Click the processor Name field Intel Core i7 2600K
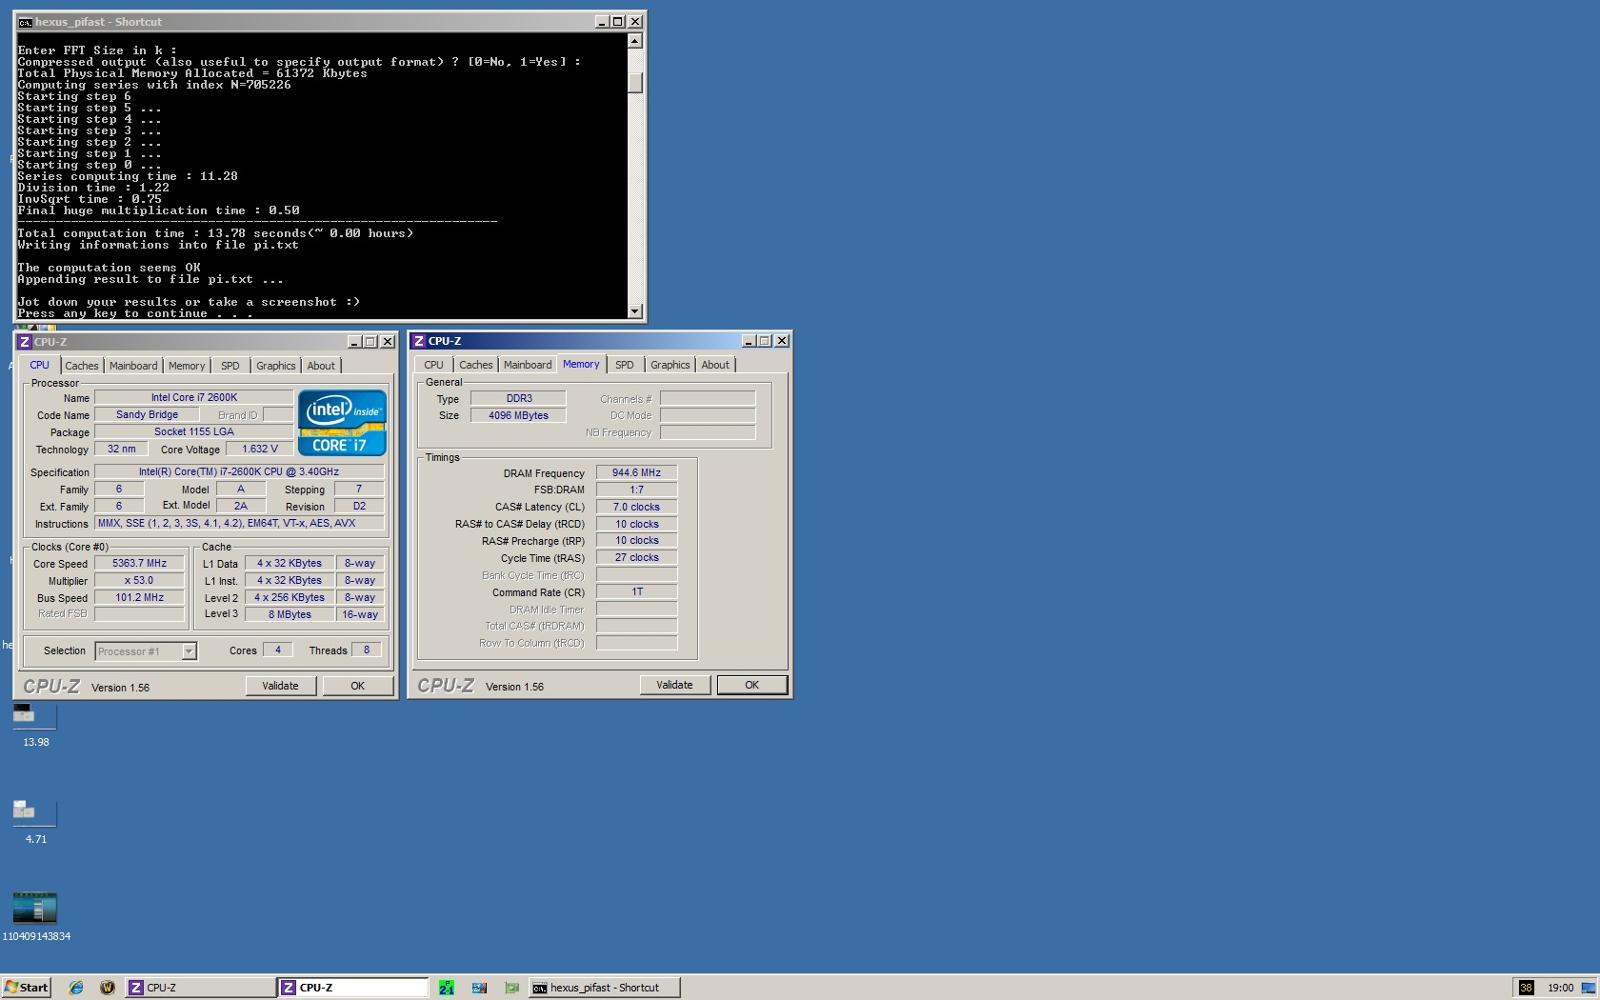 (x=194, y=397)
